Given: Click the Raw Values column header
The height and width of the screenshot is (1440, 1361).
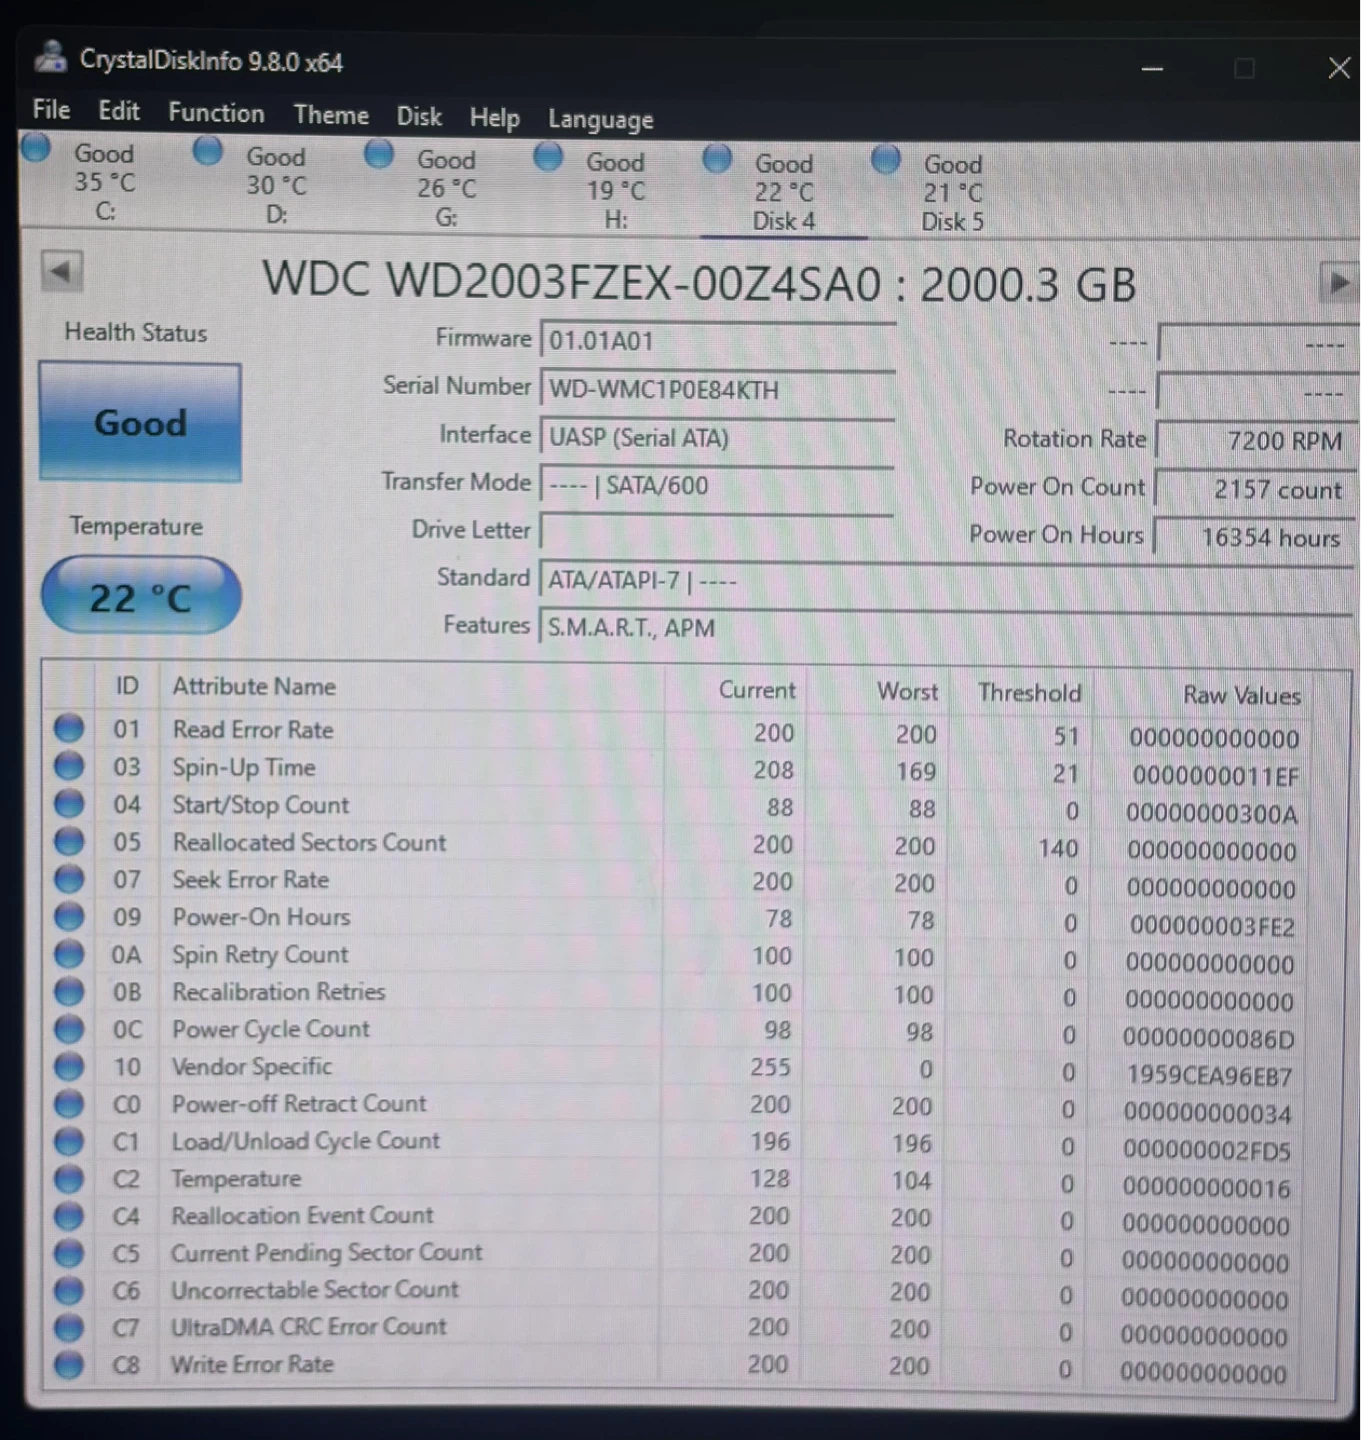Looking at the screenshot, I should click(1242, 695).
